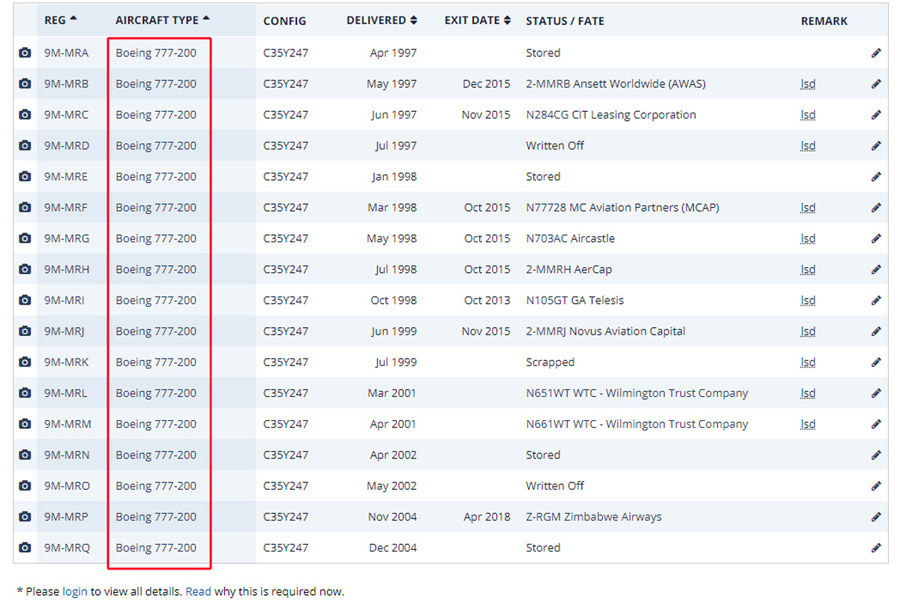Viewport: 900px width, 610px height.
Task: Click lsd remark in 9M-MRB row
Action: (808, 84)
